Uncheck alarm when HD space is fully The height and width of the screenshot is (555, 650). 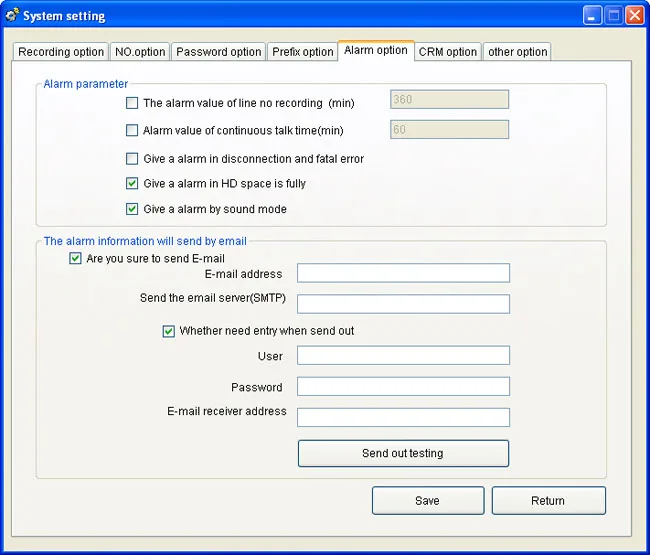[132, 183]
